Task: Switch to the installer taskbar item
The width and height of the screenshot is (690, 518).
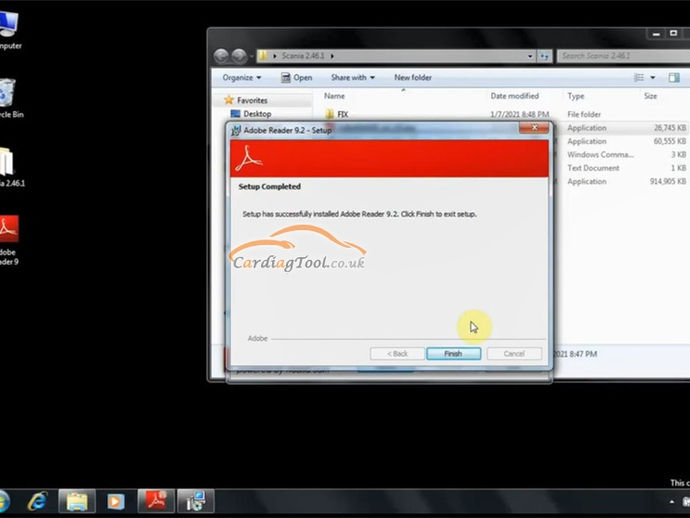Action: tap(195, 501)
